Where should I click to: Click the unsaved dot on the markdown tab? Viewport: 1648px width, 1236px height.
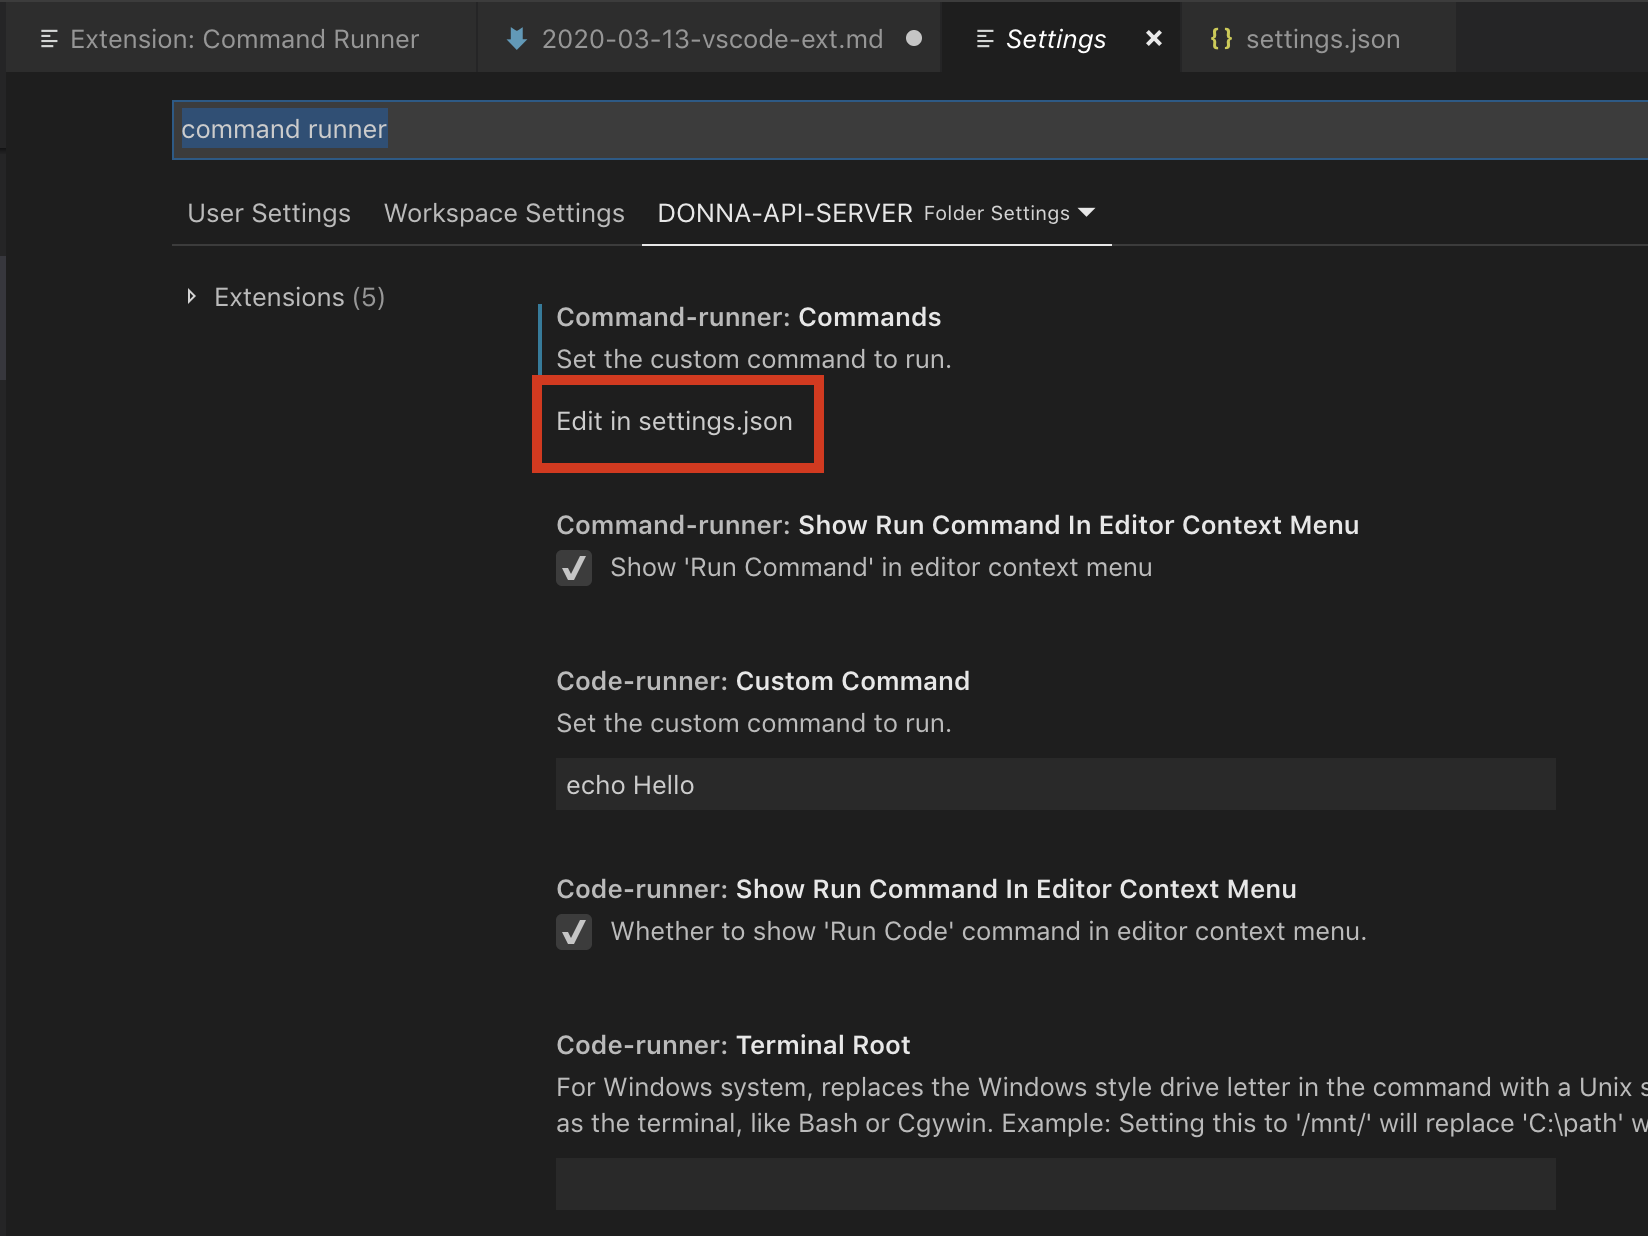click(x=913, y=39)
